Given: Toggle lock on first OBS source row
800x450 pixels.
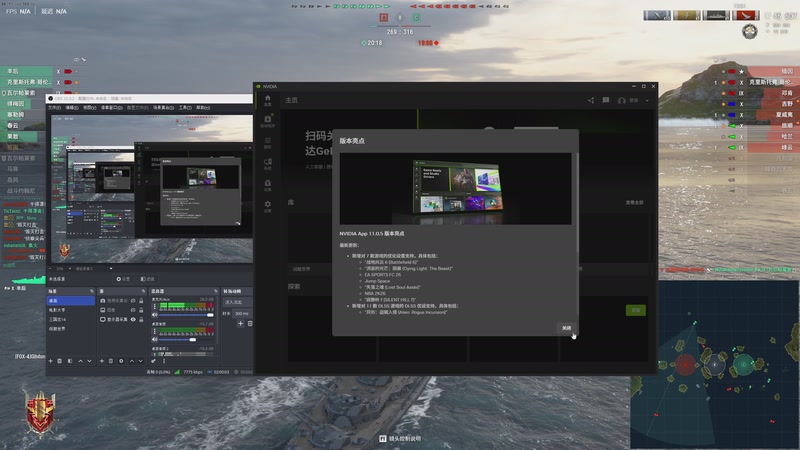Looking at the screenshot, I should (x=141, y=301).
